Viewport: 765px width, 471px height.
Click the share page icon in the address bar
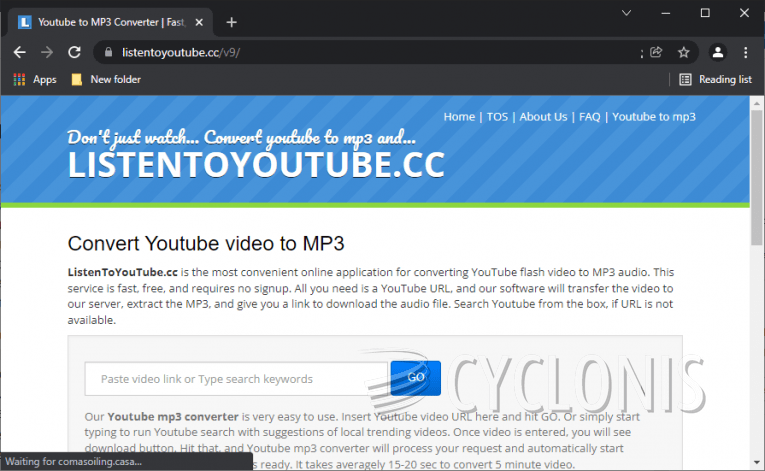[x=656, y=52]
